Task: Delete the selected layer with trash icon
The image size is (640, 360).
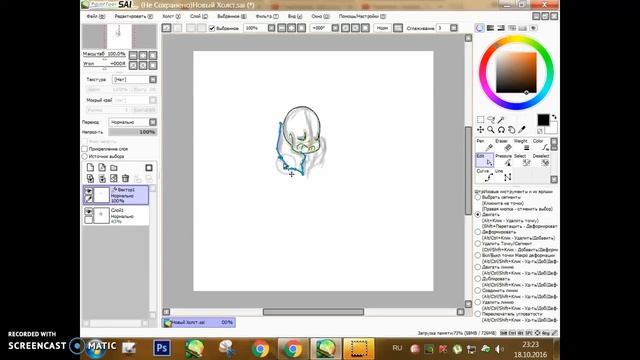Action: 126,178
